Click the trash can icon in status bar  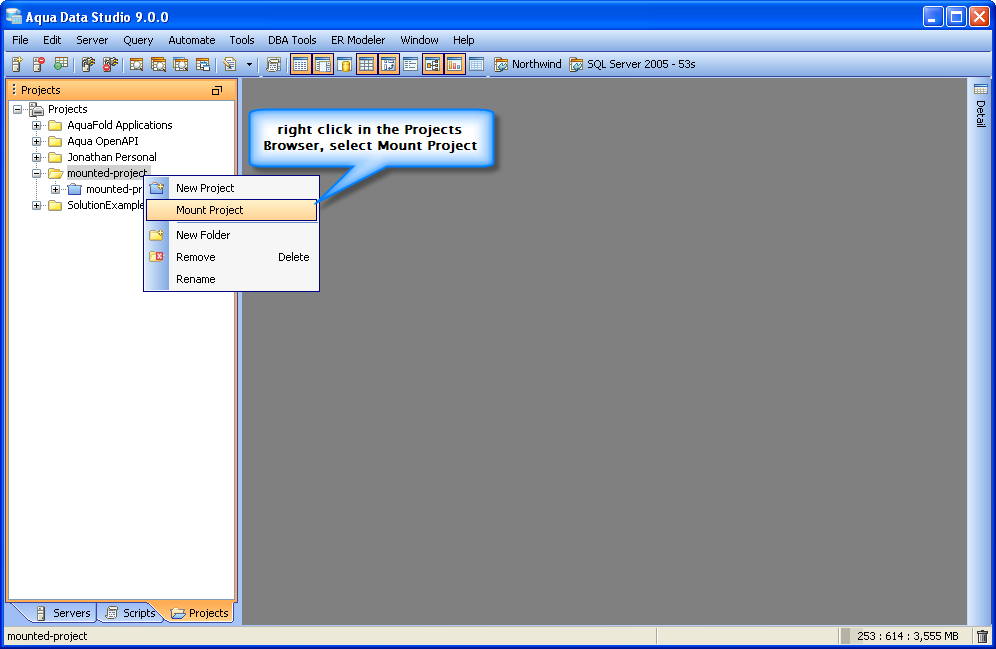tap(982, 636)
